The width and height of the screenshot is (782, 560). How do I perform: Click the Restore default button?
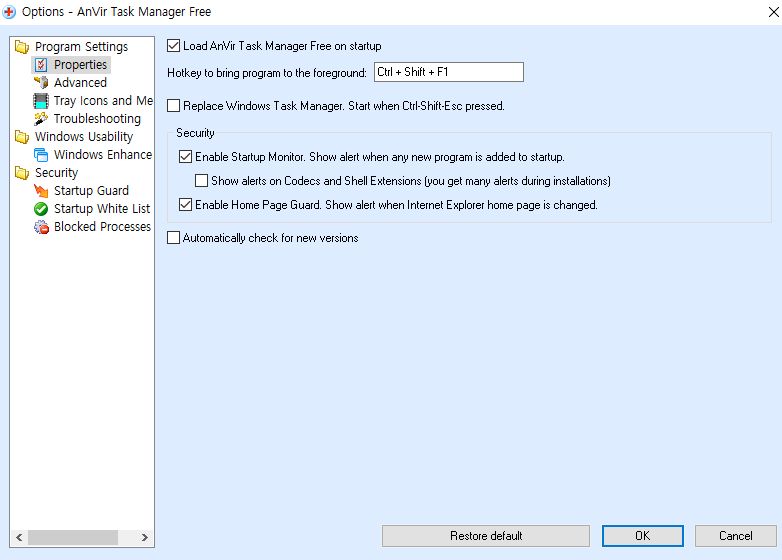pos(486,536)
